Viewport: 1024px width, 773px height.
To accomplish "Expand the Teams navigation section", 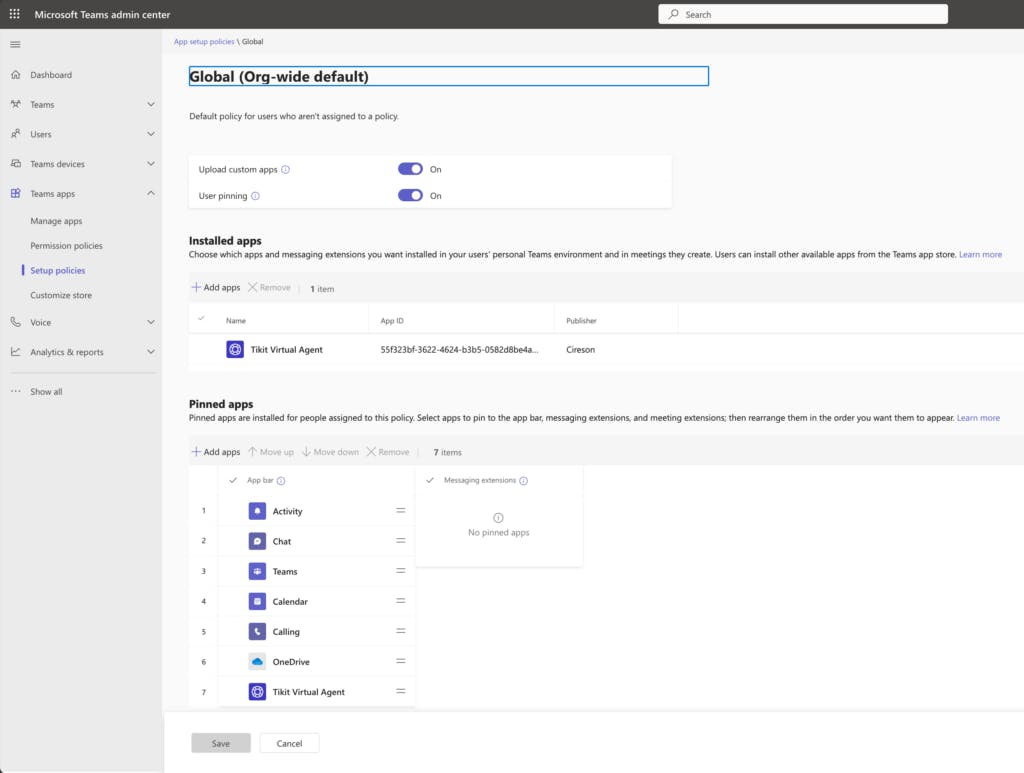I will 151,104.
